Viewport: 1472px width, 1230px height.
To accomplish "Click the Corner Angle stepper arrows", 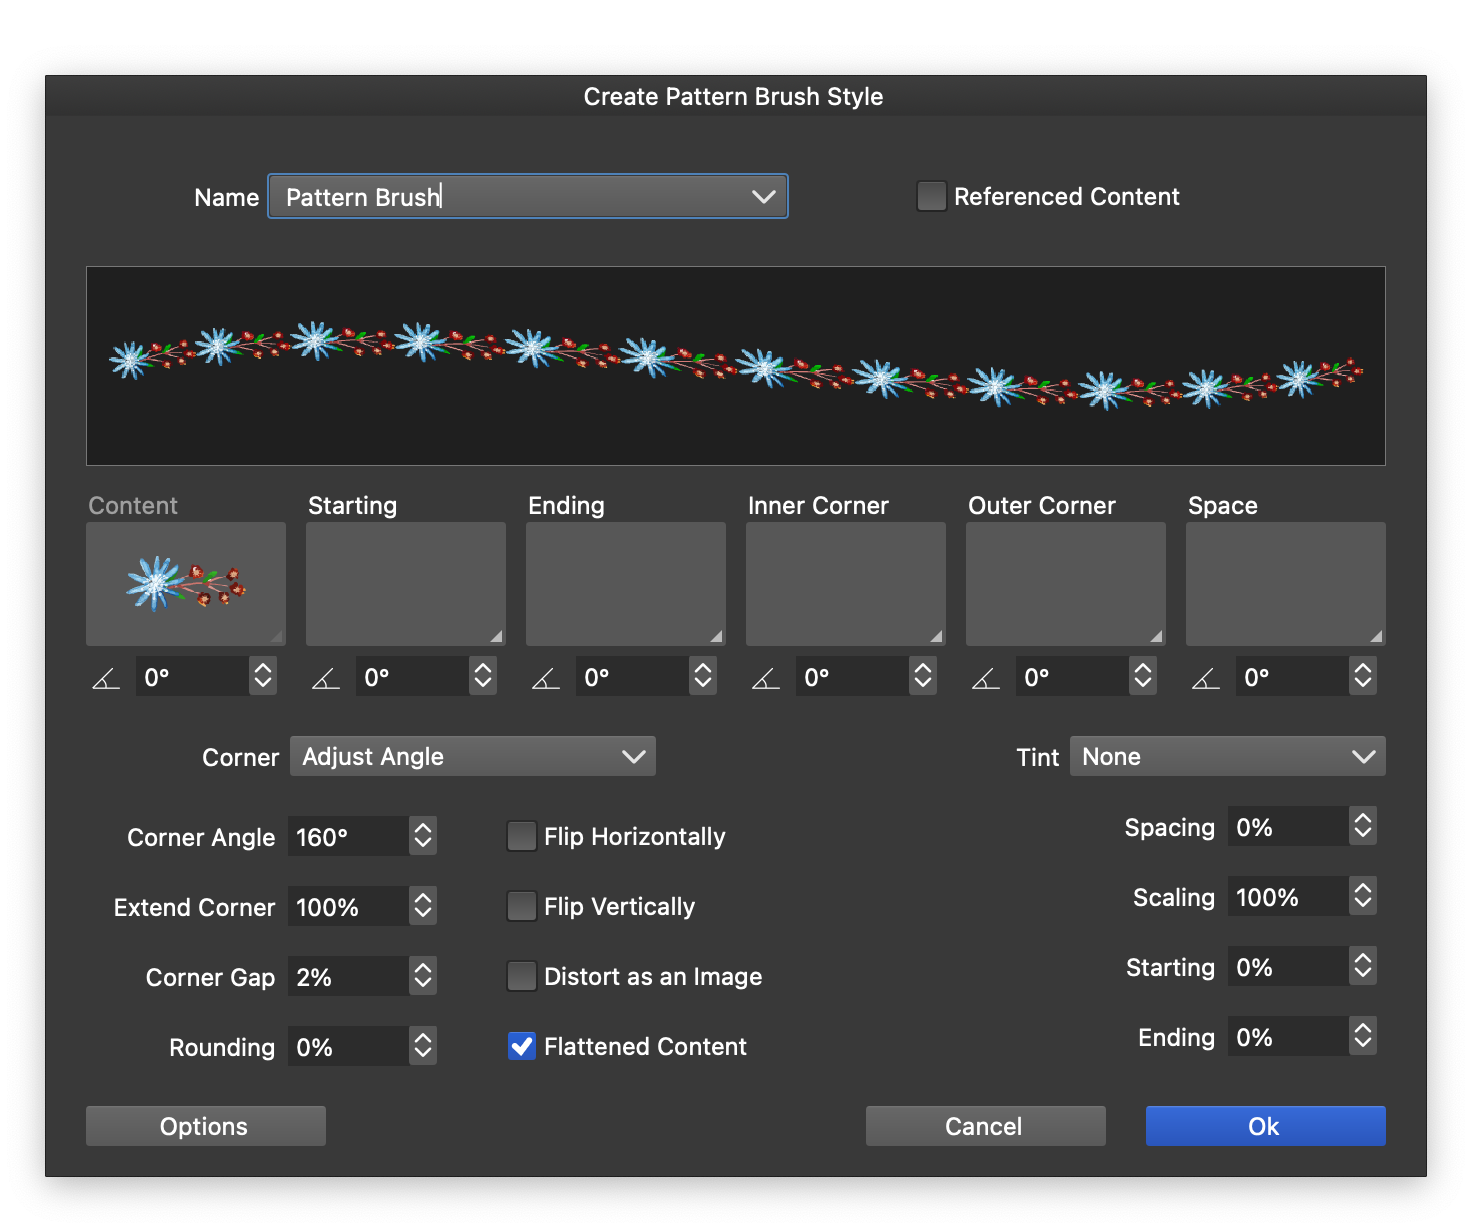I will point(423,836).
